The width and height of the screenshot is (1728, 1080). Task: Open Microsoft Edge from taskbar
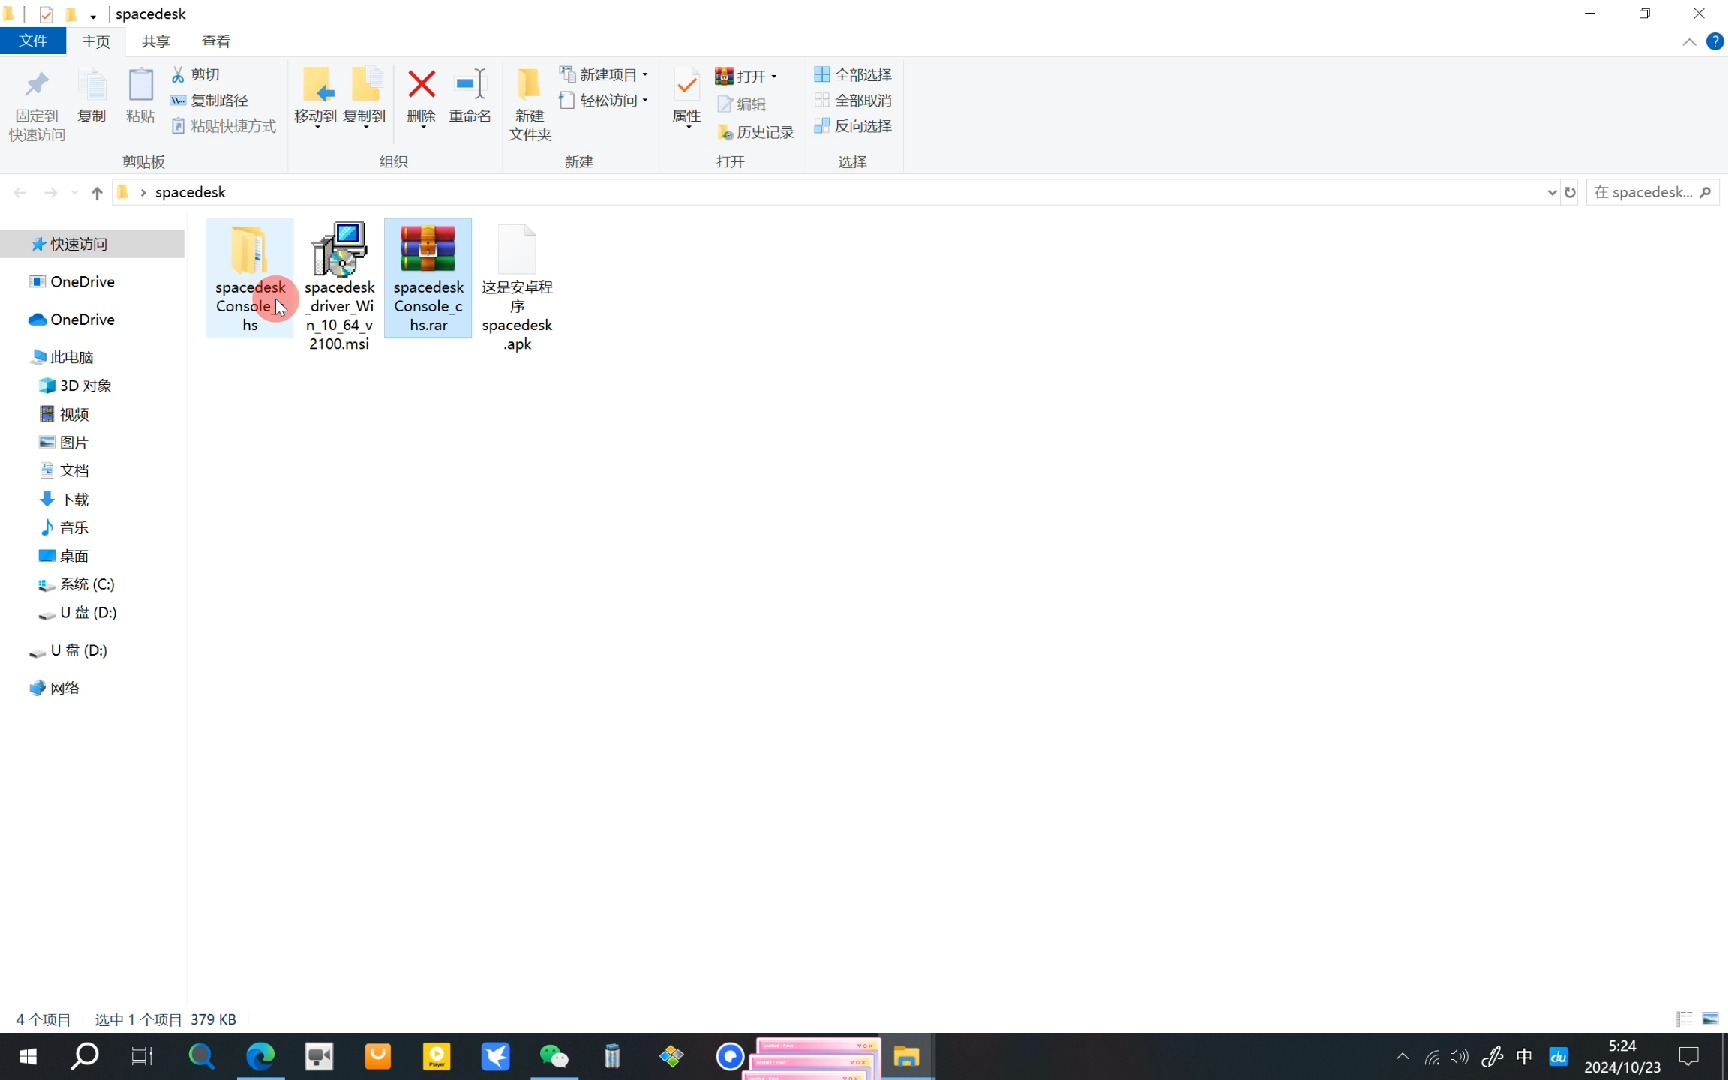pyautogui.click(x=260, y=1056)
